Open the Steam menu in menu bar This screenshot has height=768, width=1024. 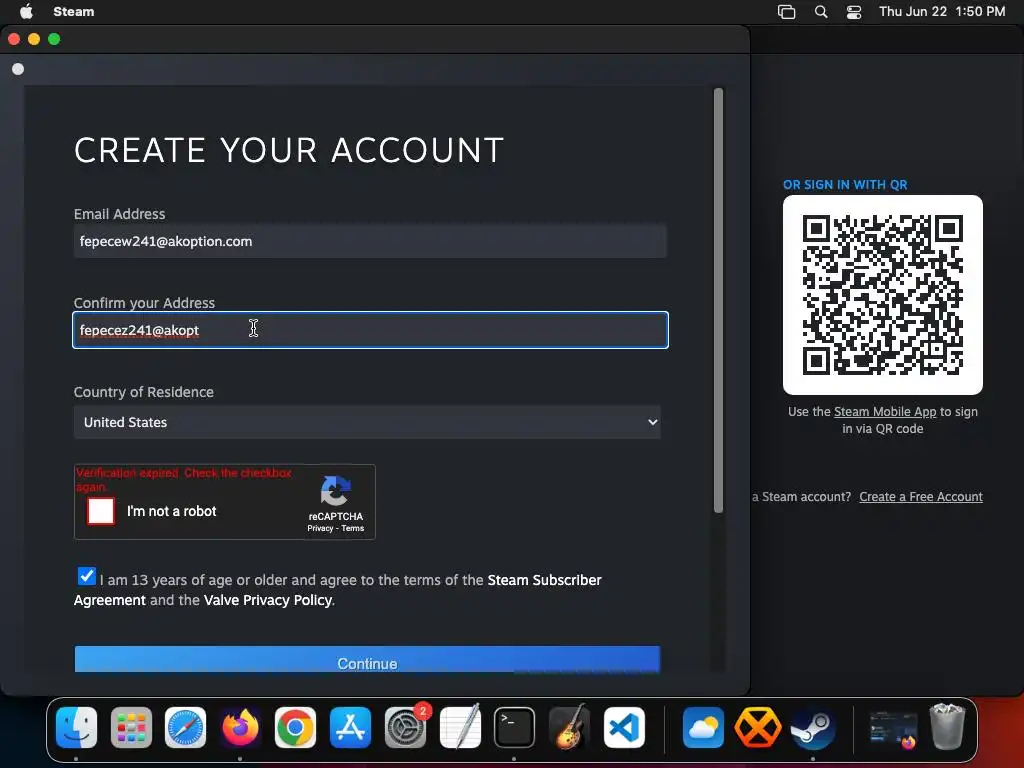[74, 11]
